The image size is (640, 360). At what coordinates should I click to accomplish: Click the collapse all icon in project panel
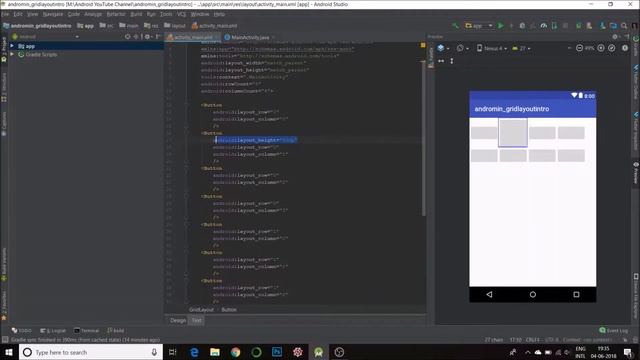[x=136, y=37]
